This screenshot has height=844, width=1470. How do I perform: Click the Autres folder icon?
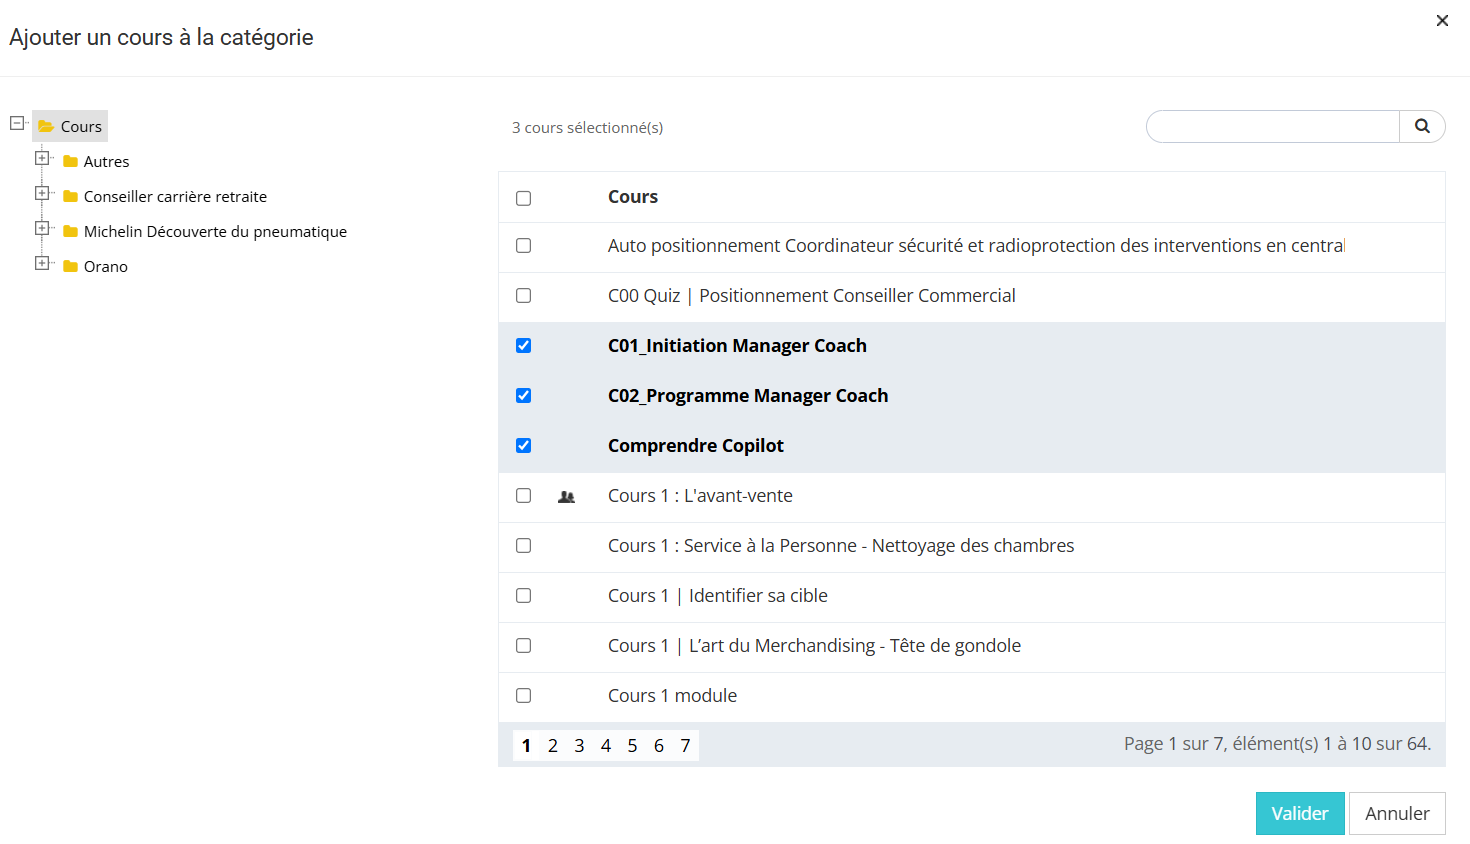click(71, 162)
